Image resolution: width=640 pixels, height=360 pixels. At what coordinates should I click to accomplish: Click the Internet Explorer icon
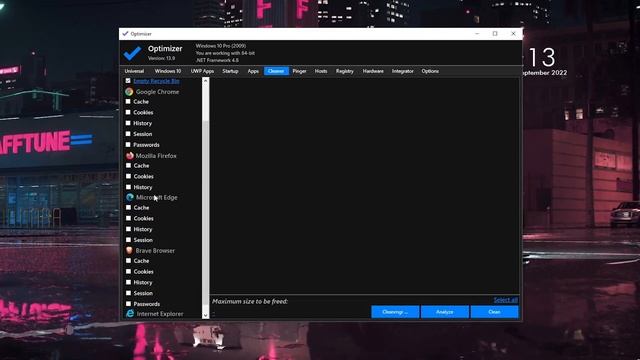(x=130, y=313)
